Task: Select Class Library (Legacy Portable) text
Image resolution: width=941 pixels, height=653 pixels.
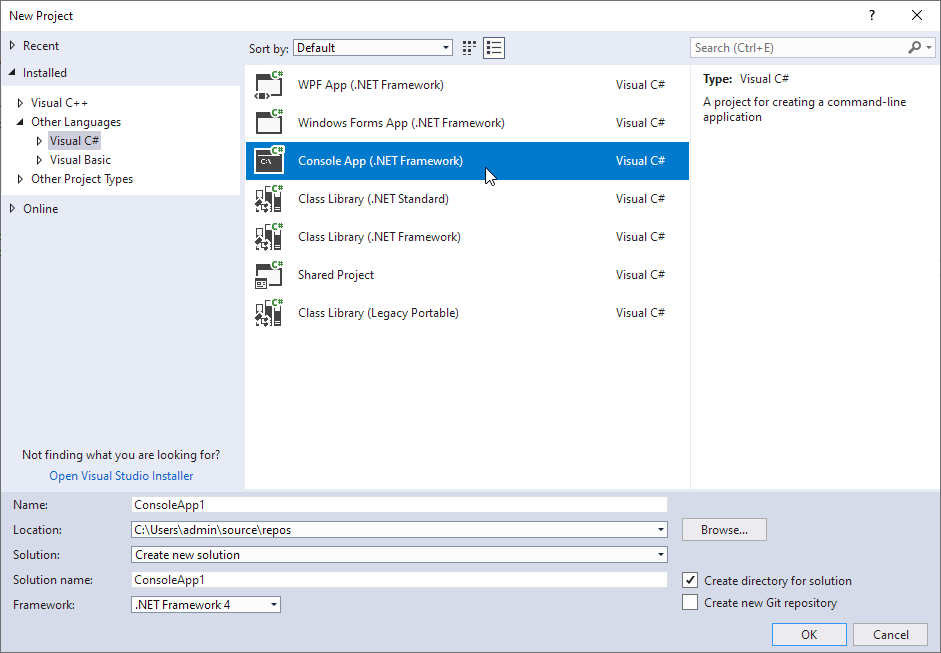Action: [x=378, y=313]
